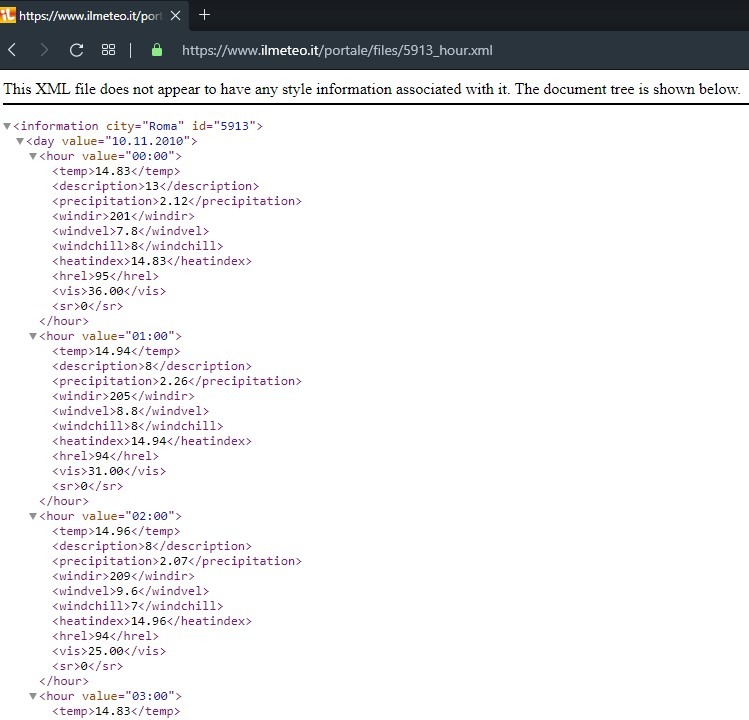Click the windir 201 line

123,216
